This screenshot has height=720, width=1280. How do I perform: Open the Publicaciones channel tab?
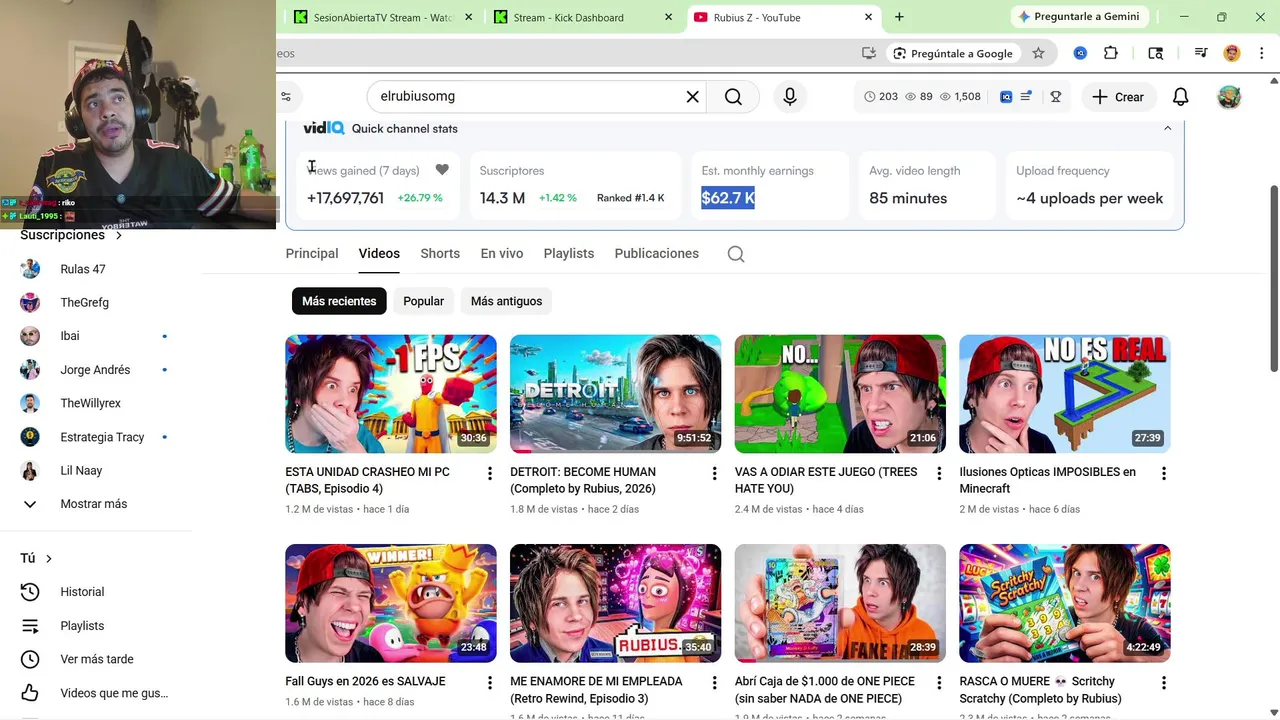click(x=657, y=254)
